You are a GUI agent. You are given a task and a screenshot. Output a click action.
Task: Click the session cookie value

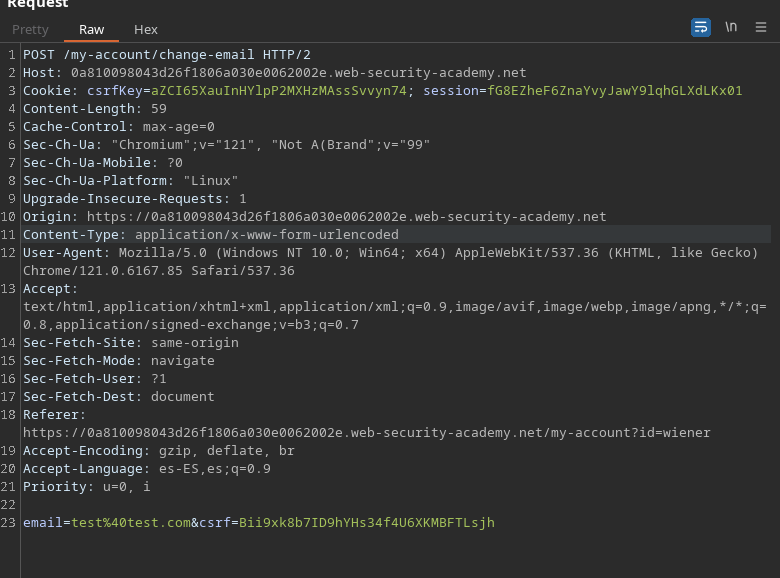614,91
